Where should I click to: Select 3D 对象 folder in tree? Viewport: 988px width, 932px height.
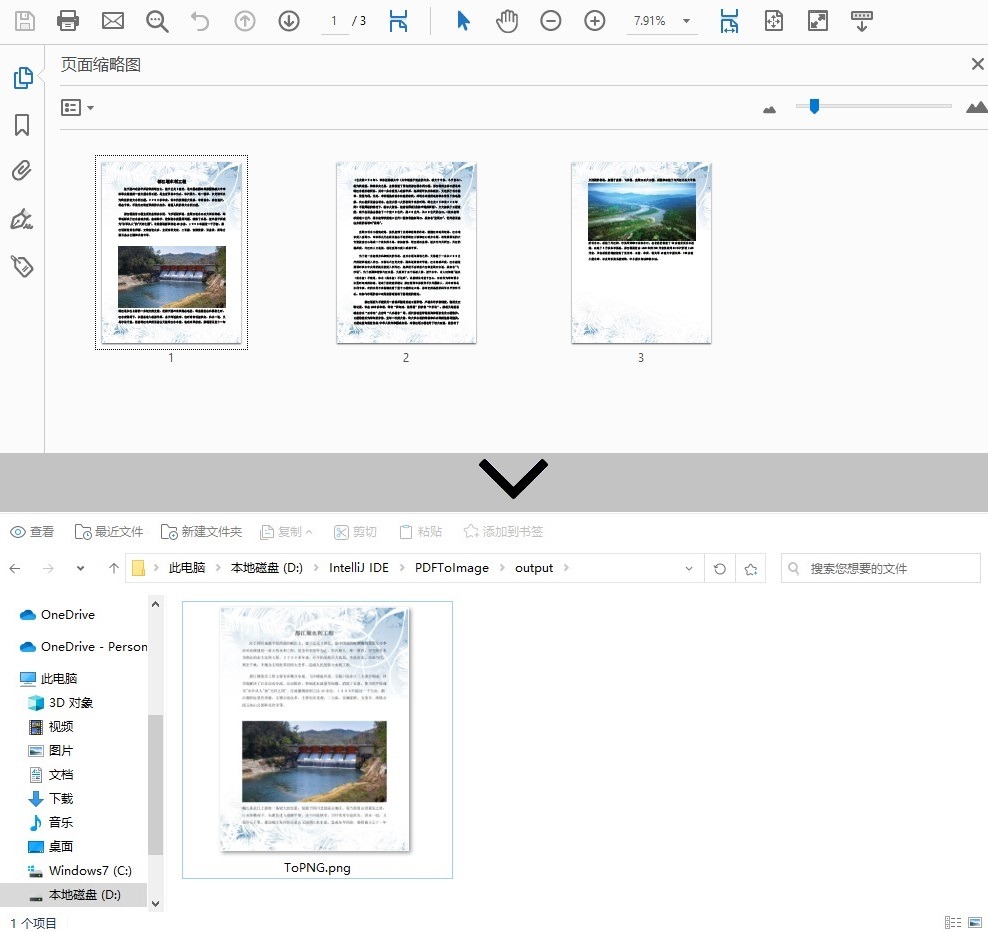click(x=62, y=703)
